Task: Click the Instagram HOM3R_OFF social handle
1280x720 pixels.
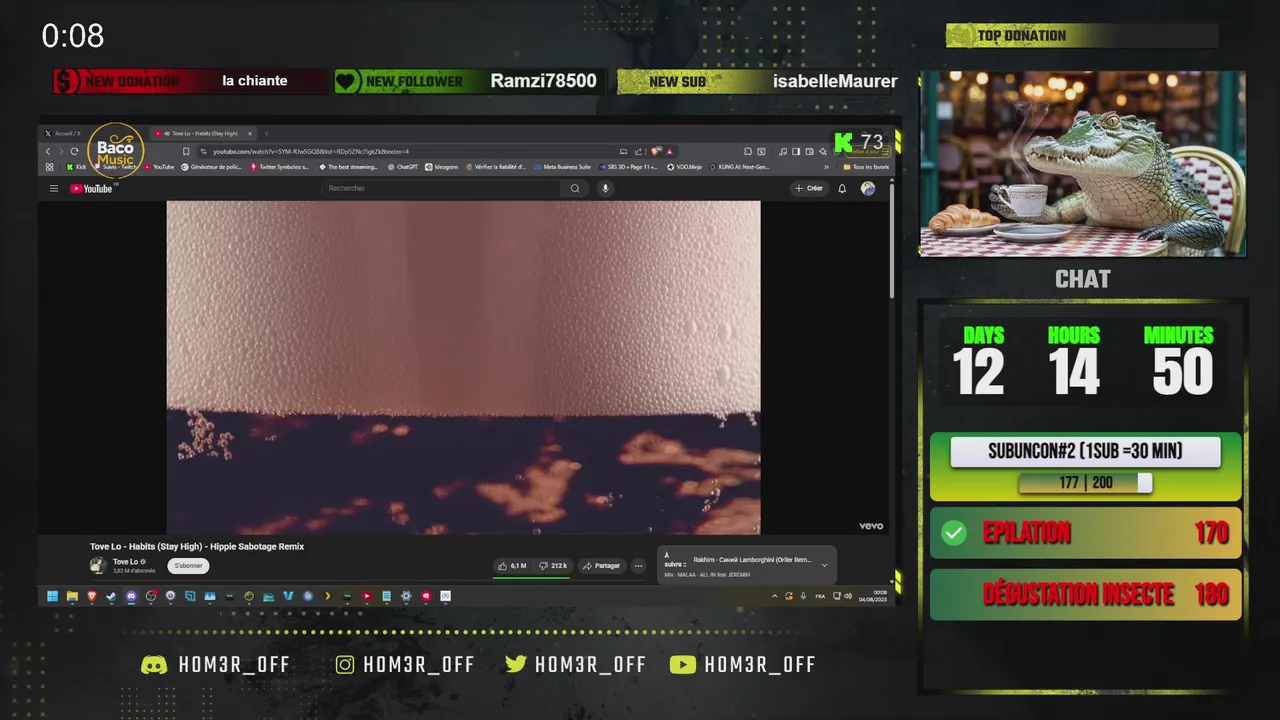Action: pos(405,665)
